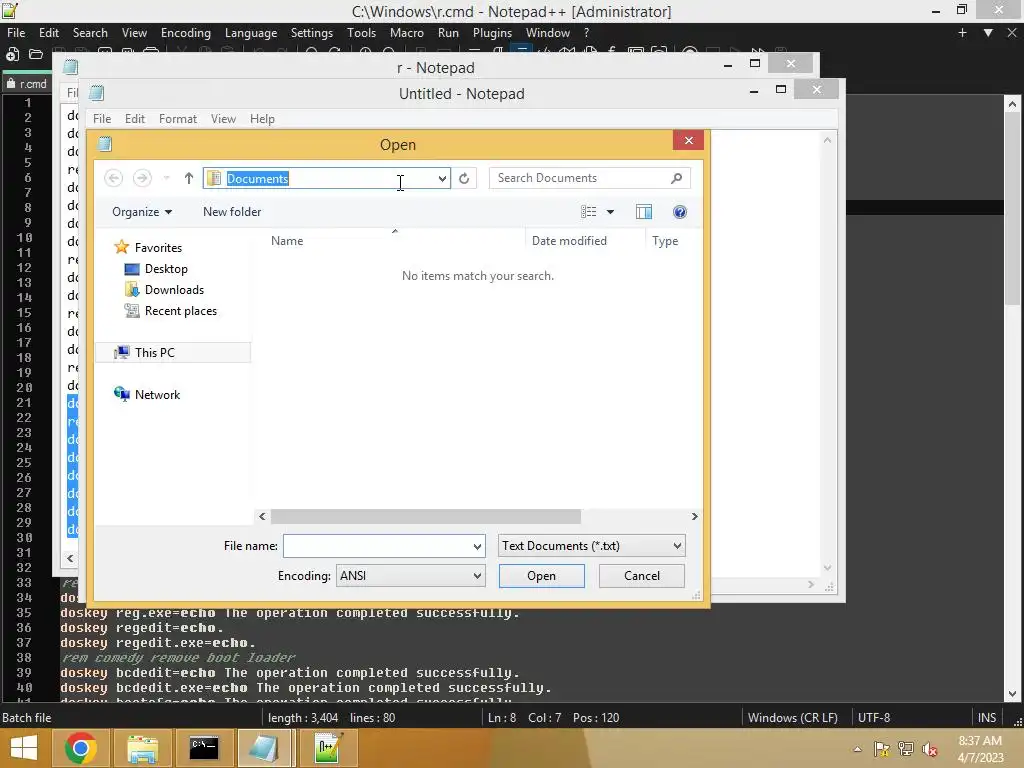The height and width of the screenshot is (768, 1024).
Task: Open File Explorer from taskbar
Action: 142,748
